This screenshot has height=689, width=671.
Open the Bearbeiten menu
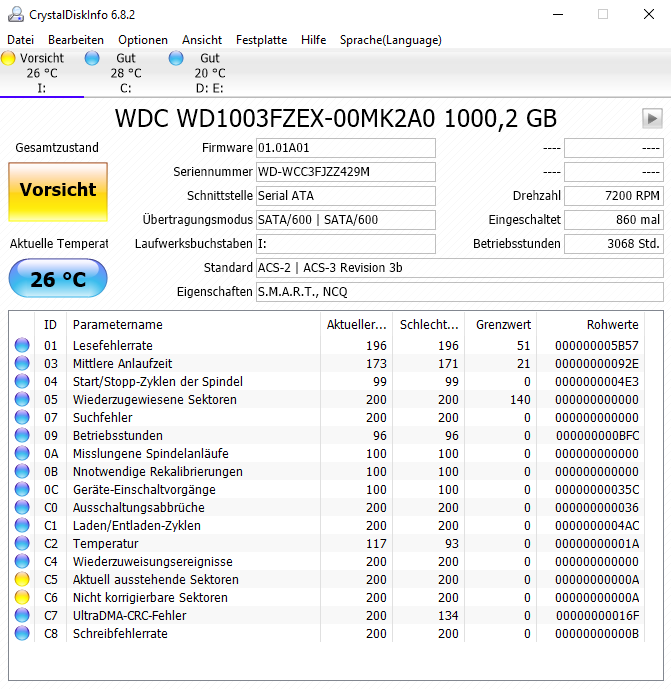[x=76, y=40]
